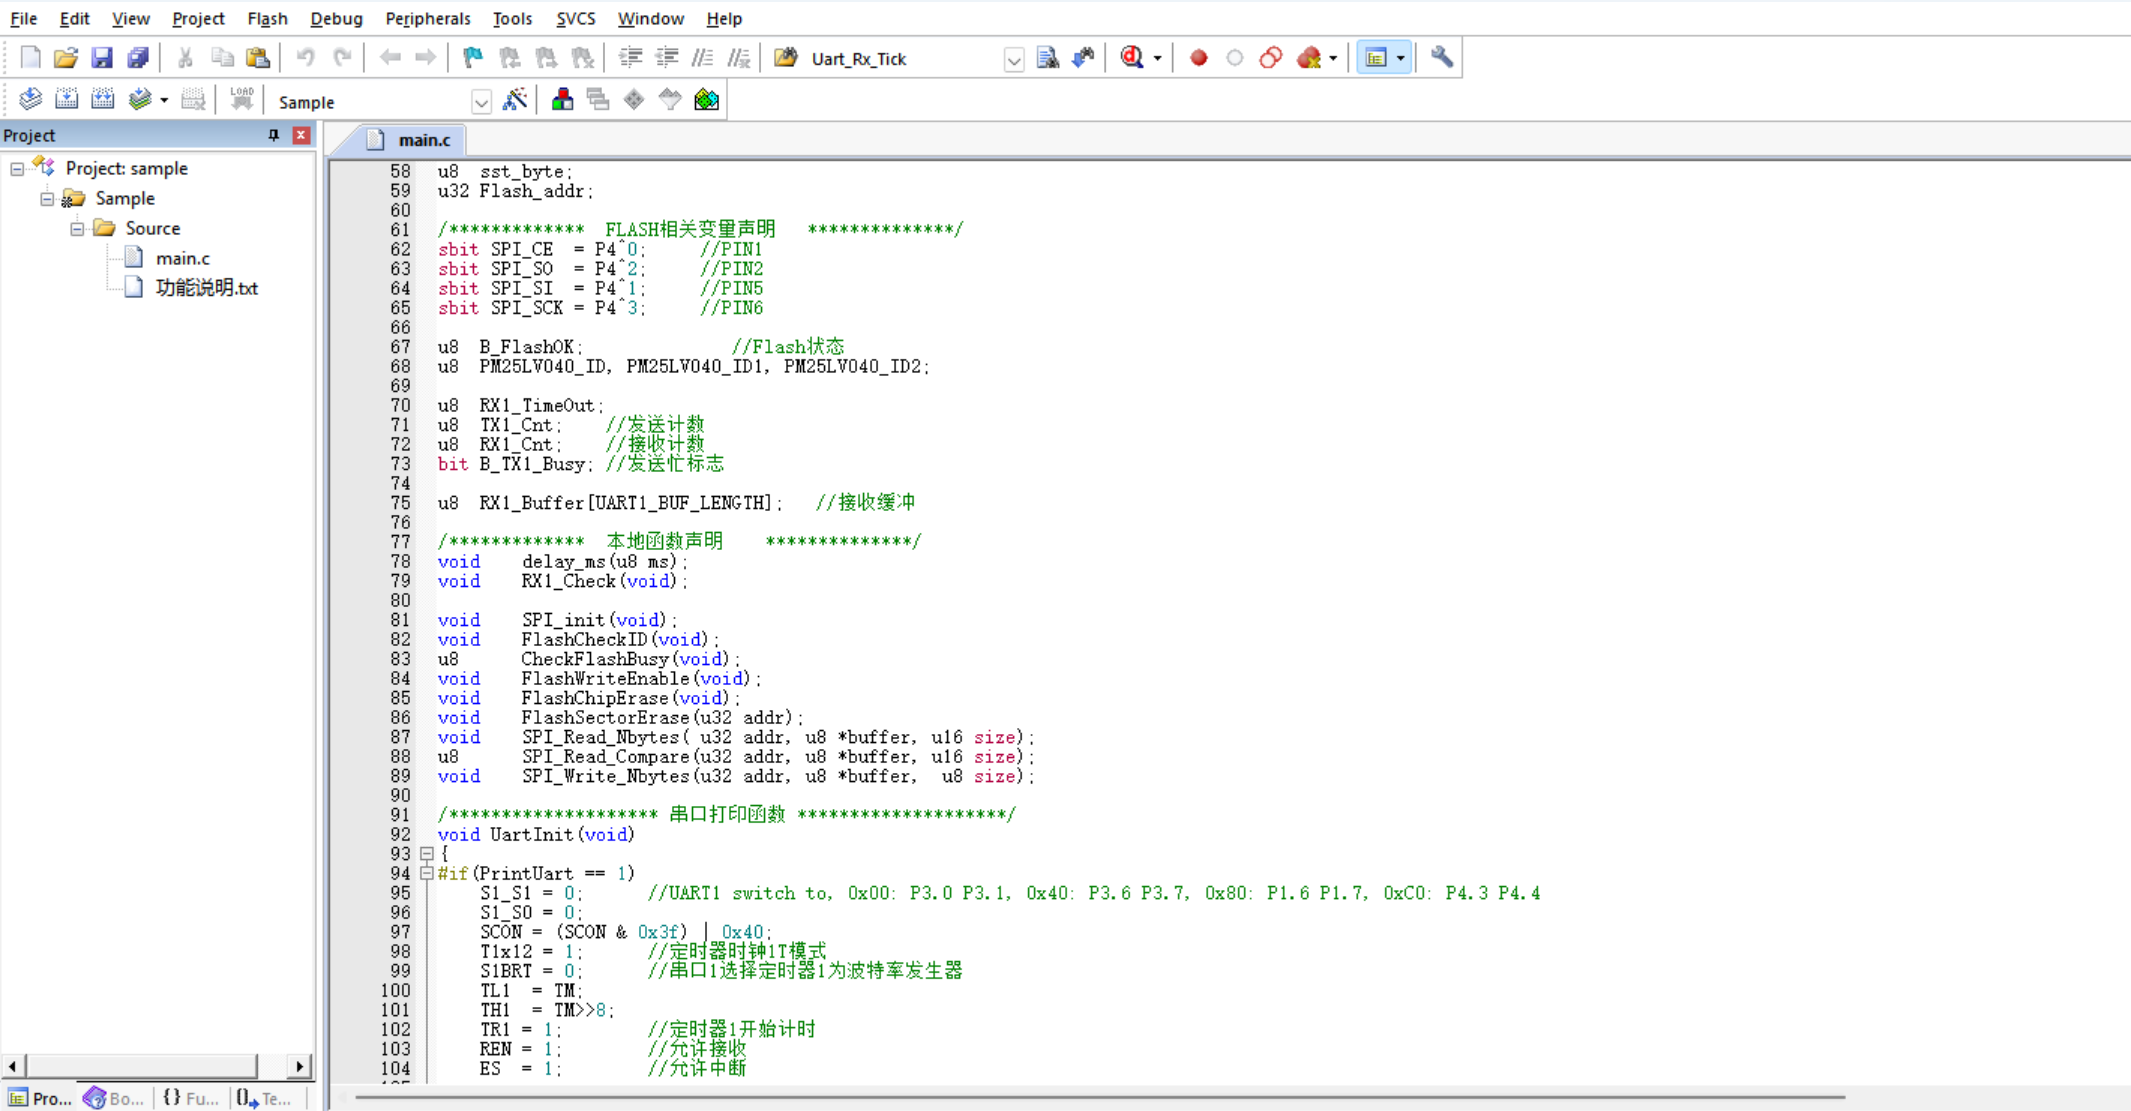Open Manage Project Items icon
This screenshot has width=2131, height=1111.
562,100
